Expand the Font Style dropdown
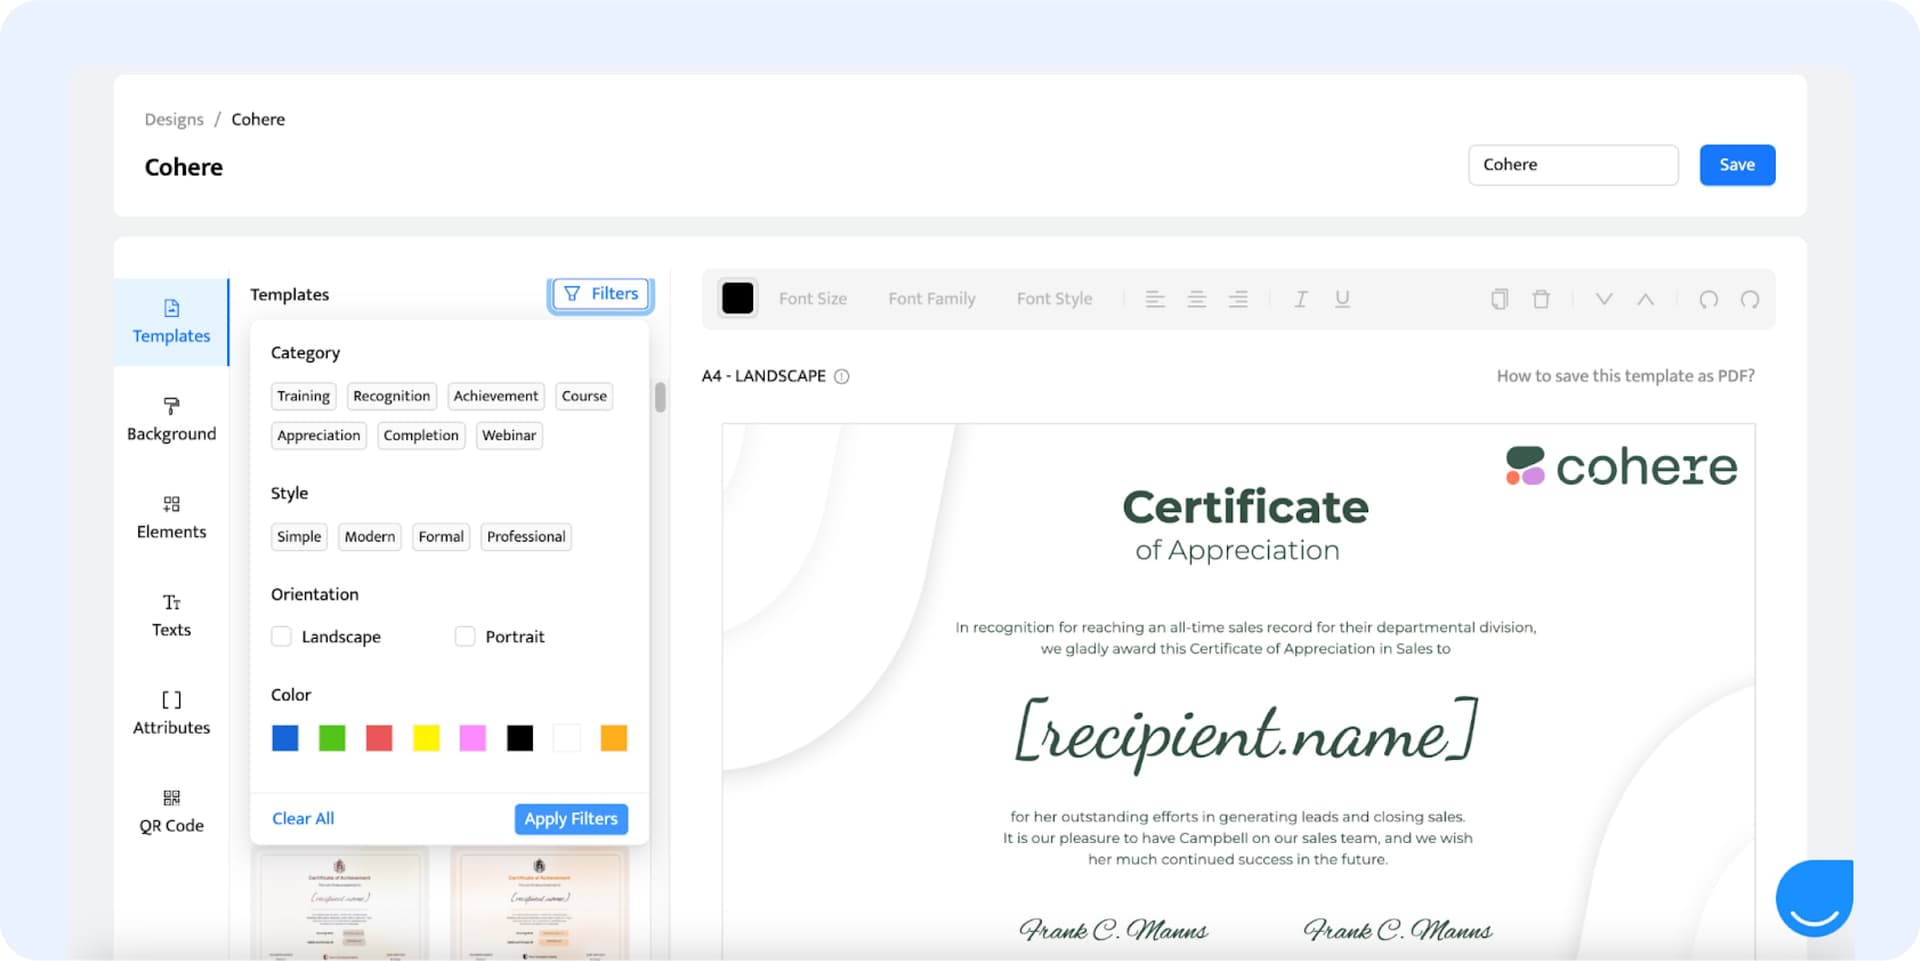This screenshot has height=961, width=1920. point(1054,299)
